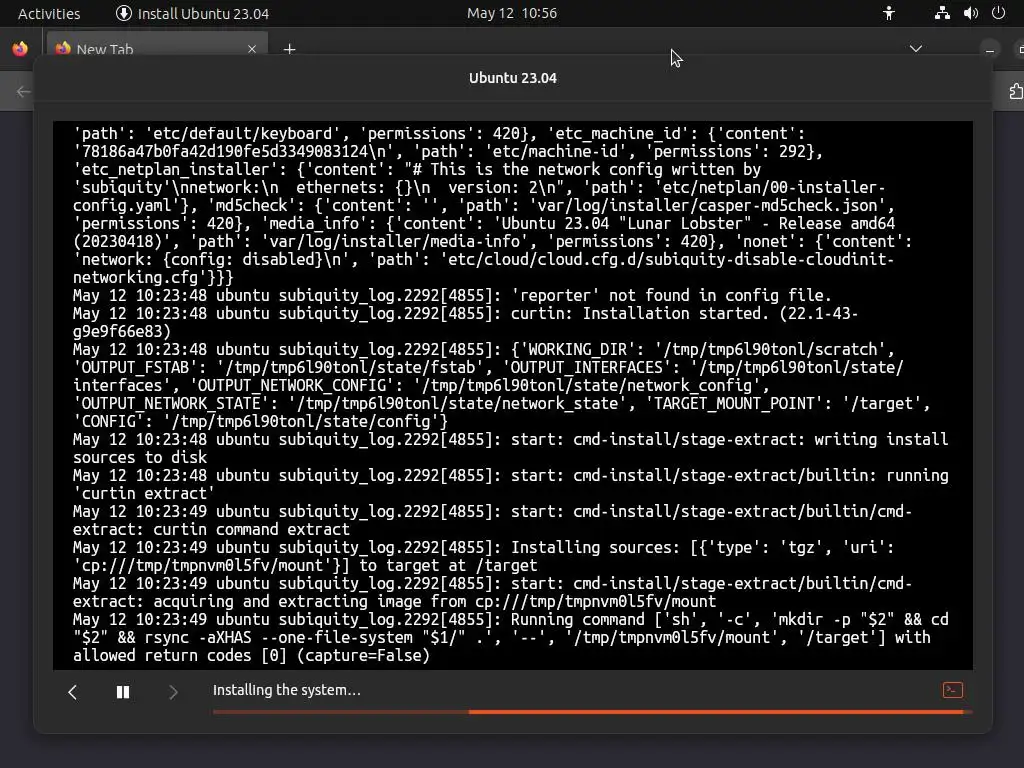The height and width of the screenshot is (768, 1024).
Task: Toggle the installer terminal log icon
Action: click(953, 690)
